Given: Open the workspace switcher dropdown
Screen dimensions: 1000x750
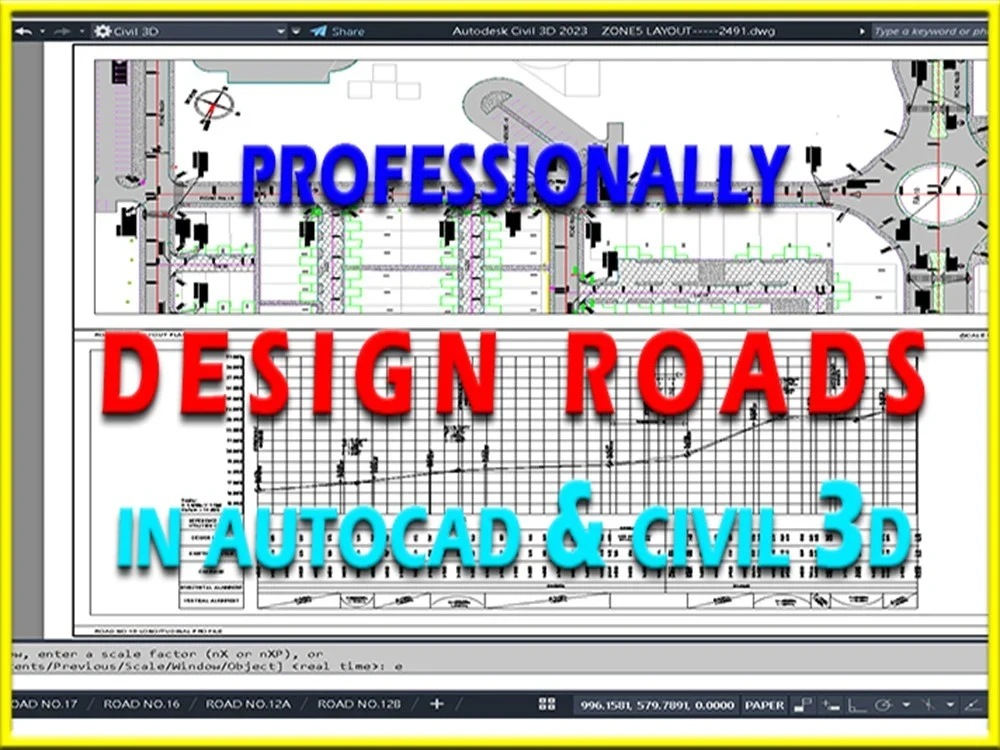Looking at the screenshot, I should click(x=282, y=31).
